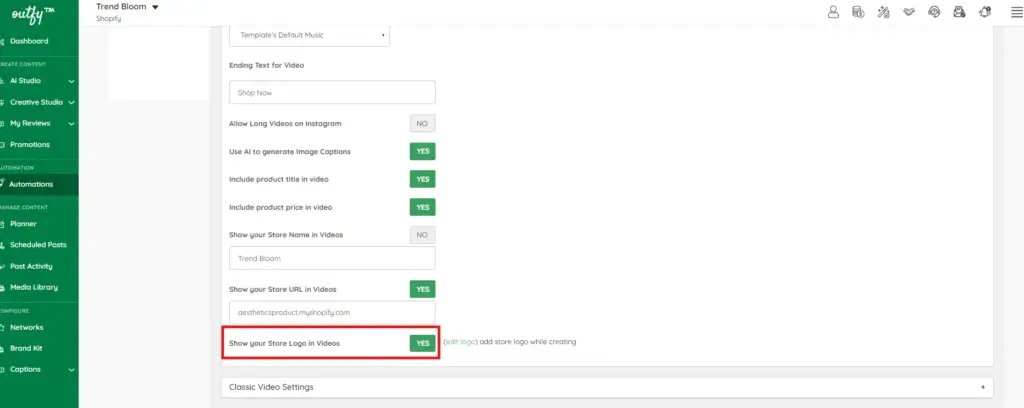
Task: Toggle Show your Store Logo in Videos
Action: (423, 343)
